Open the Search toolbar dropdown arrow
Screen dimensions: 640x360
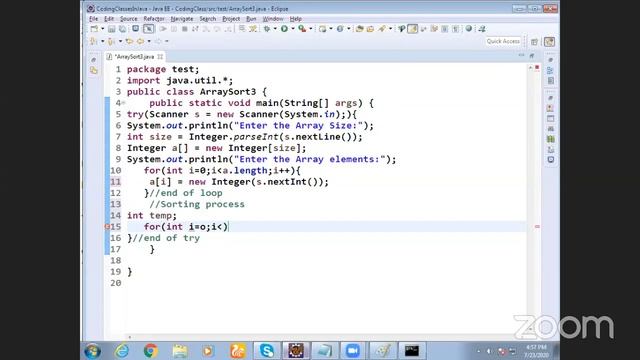[x=390, y=29]
